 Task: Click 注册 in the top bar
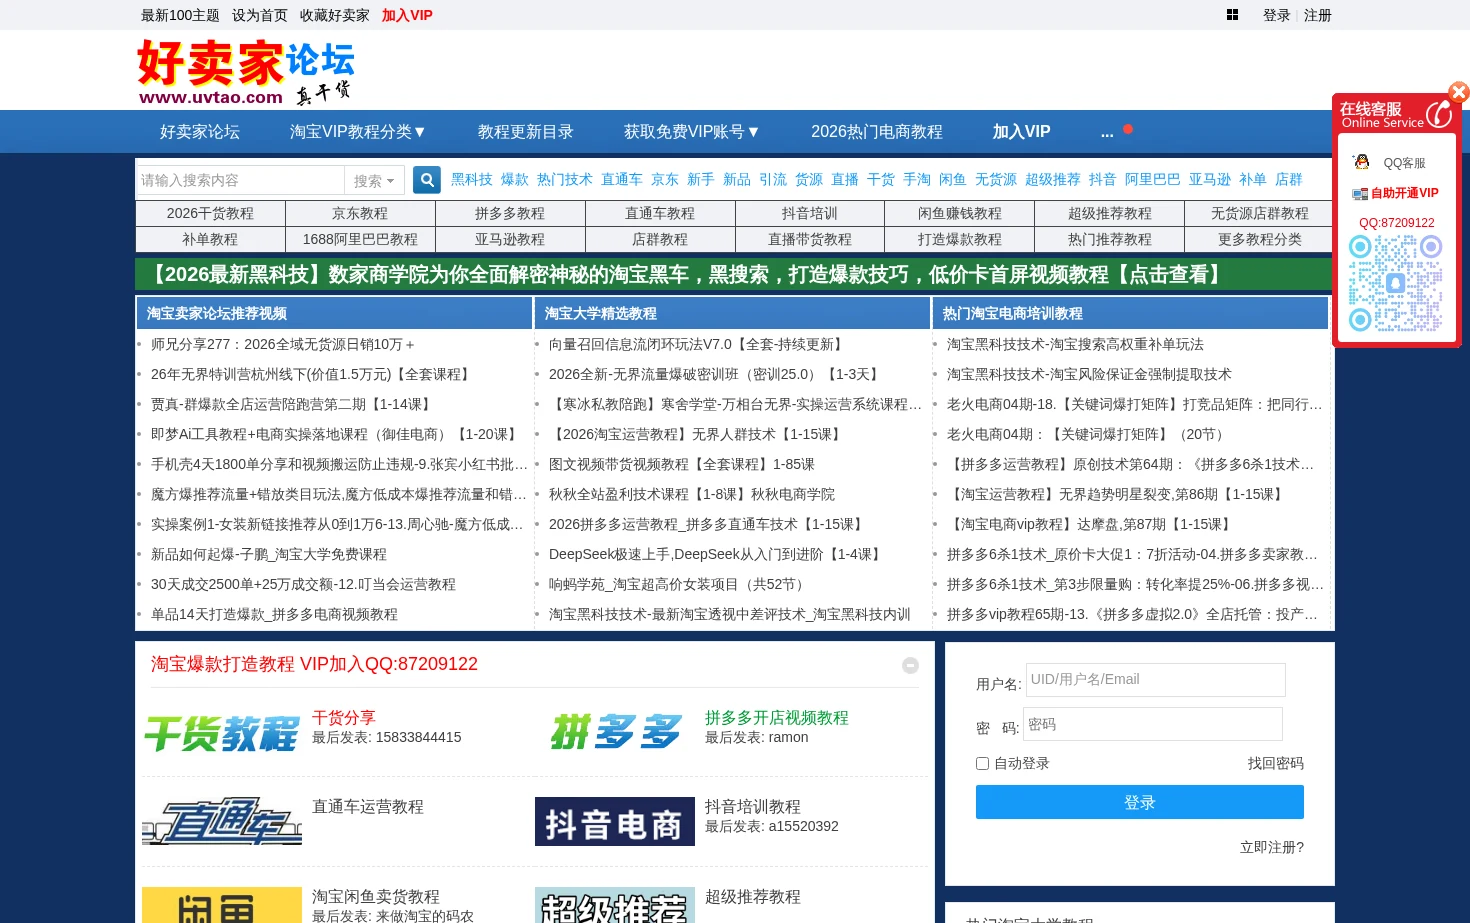click(x=1318, y=15)
